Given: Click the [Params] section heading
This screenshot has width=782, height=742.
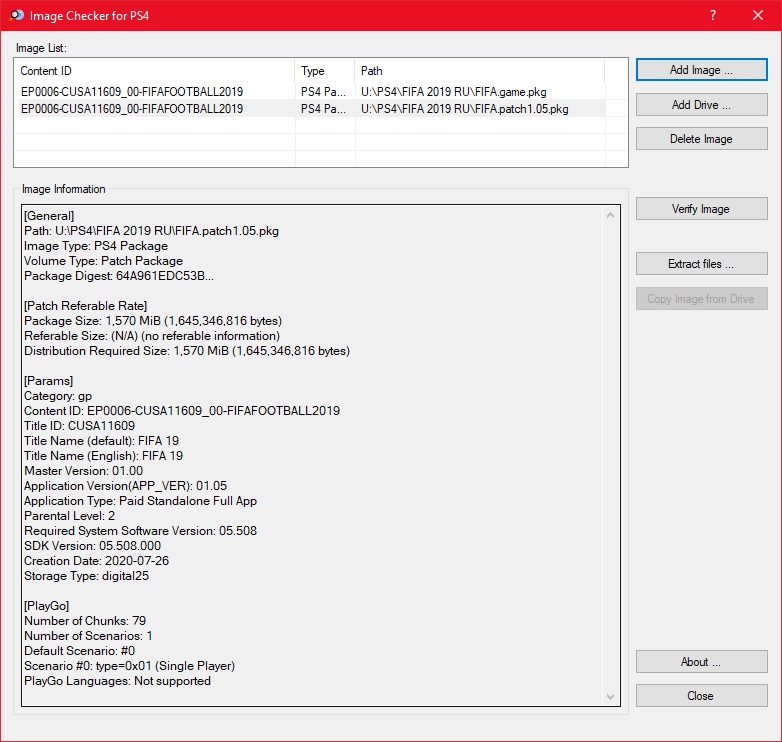Looking at the screenshot, I should point(48,381).
